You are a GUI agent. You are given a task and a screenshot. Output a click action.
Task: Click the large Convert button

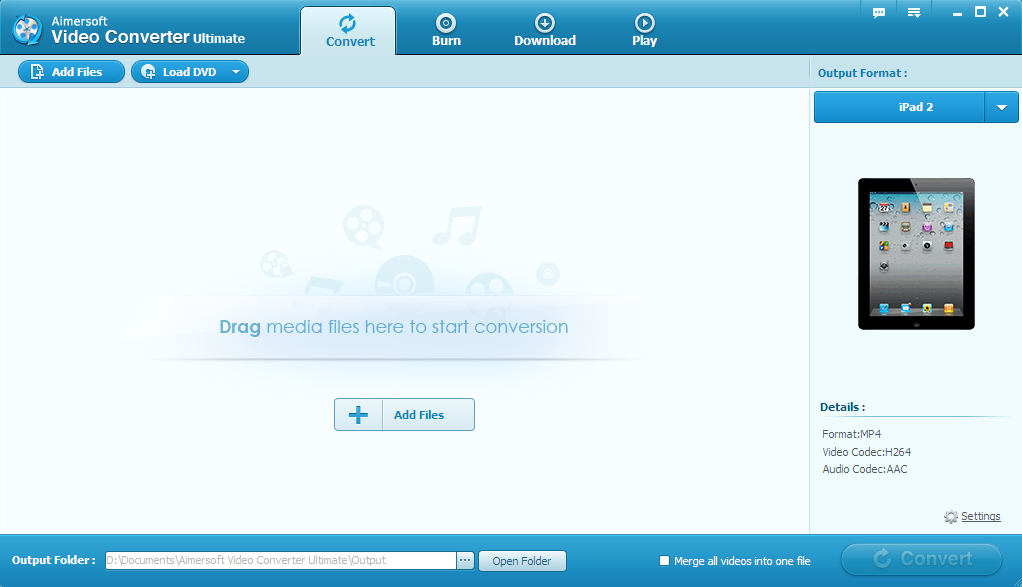[921, 559]
